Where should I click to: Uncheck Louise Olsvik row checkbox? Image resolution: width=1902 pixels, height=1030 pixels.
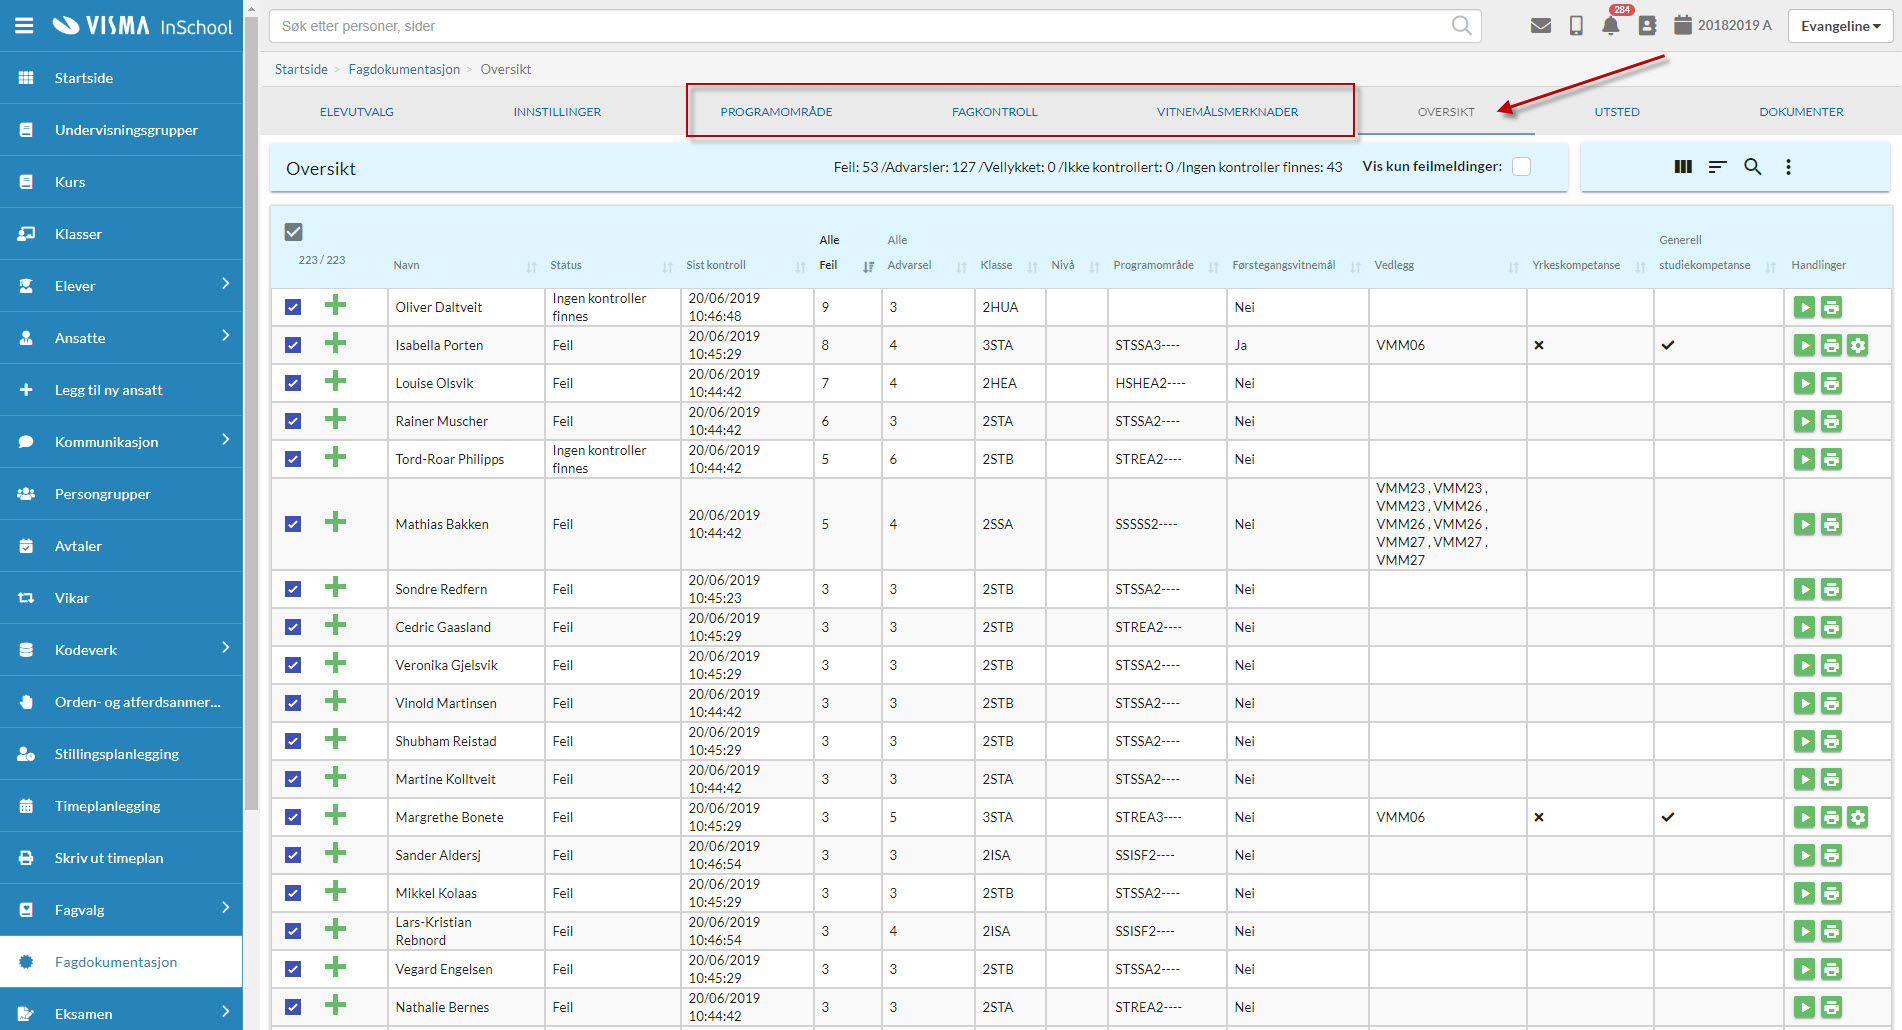[293, 383]
